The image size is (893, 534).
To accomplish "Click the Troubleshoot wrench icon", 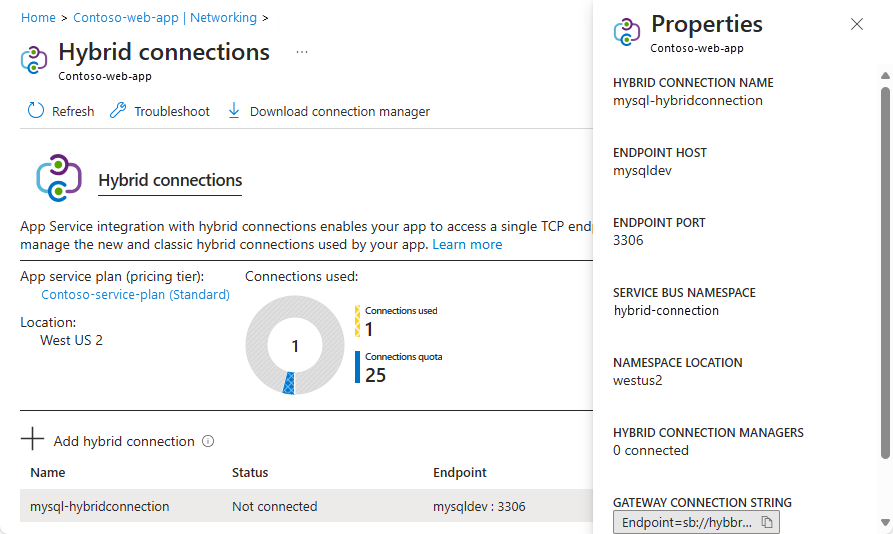I will [x=118, y=111].
